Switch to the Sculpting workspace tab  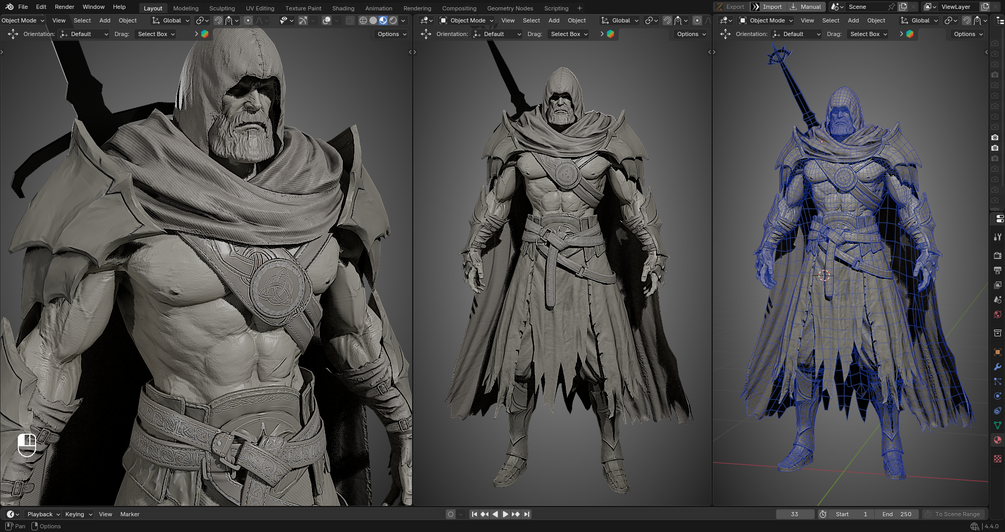222,8
